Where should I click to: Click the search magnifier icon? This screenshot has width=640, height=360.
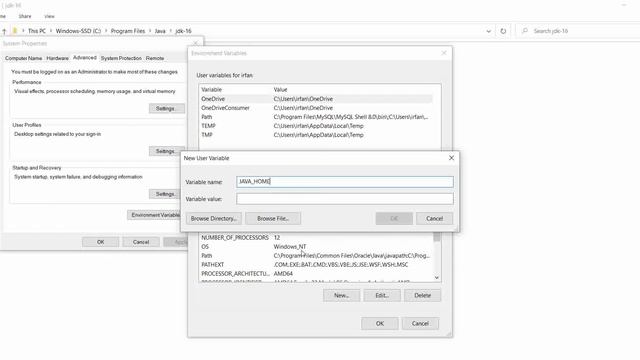pyautogui.click(x=525, y=31)
